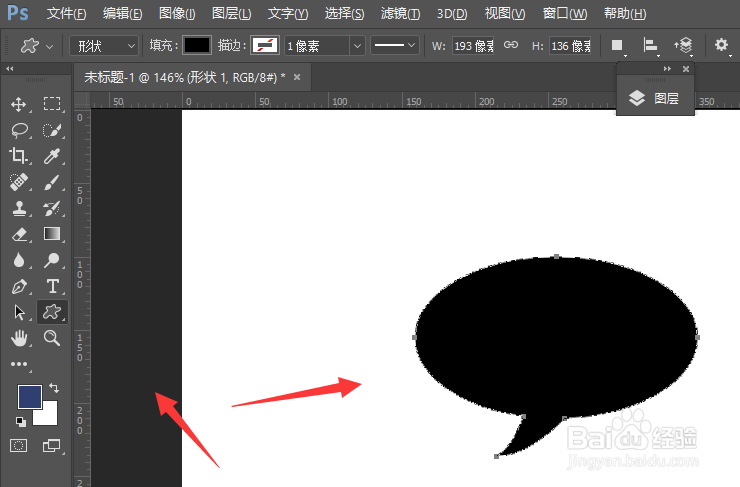Open the 滤镜(T) menu
Screen dimensions: 740x487
click(401, 14)
